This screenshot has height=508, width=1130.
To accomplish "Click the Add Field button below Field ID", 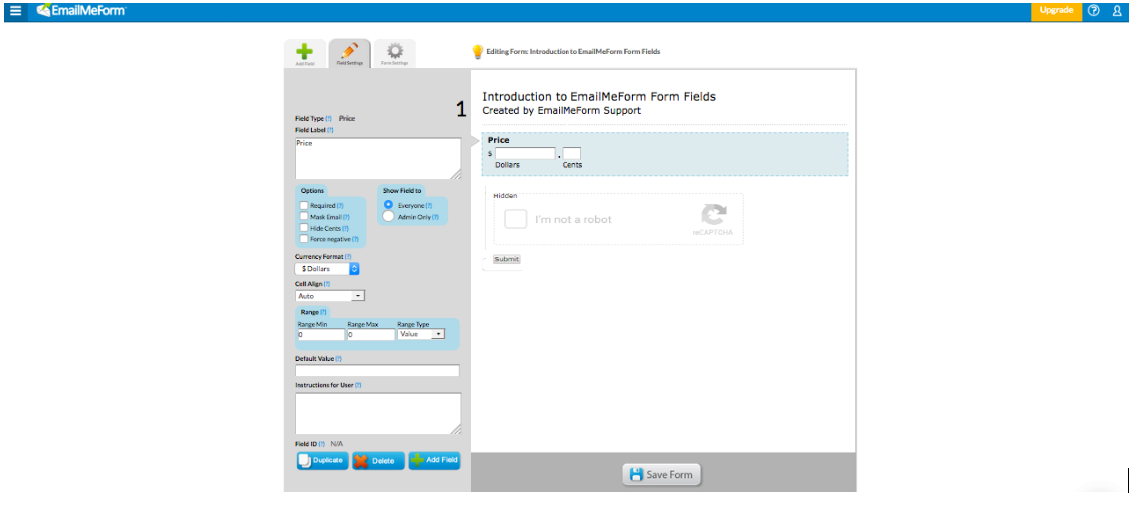I will click(435, 460).
